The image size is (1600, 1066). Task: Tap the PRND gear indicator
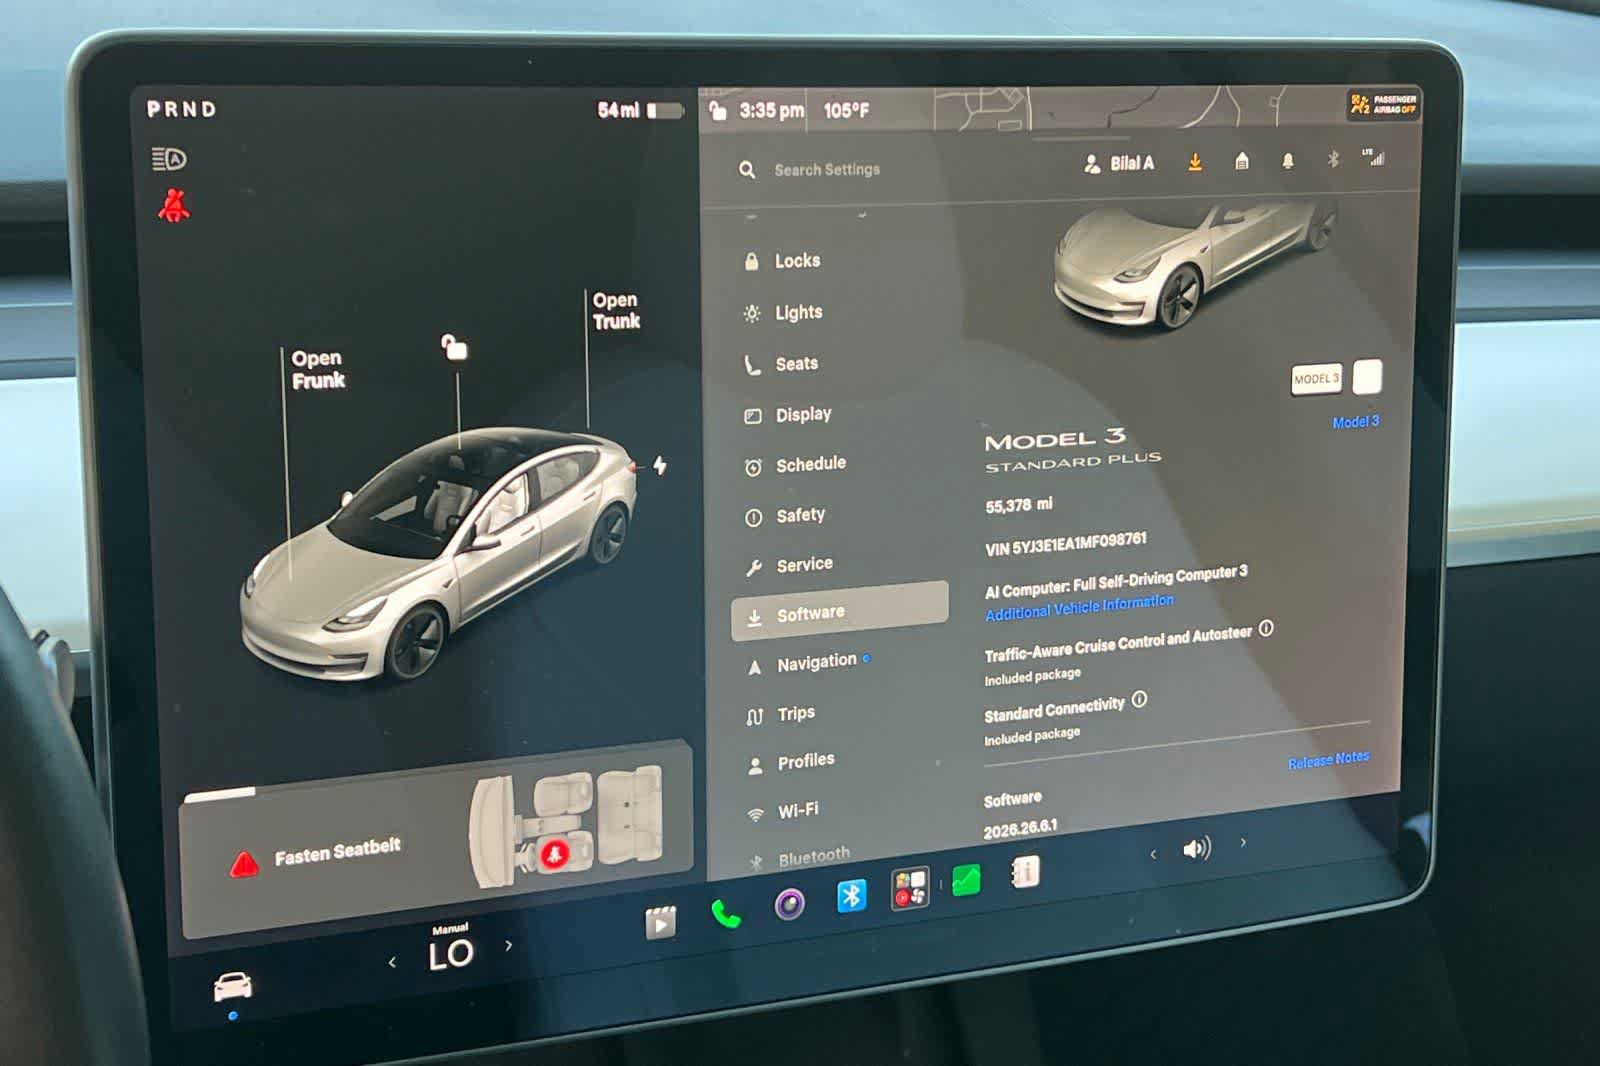[x=182, y=109]
